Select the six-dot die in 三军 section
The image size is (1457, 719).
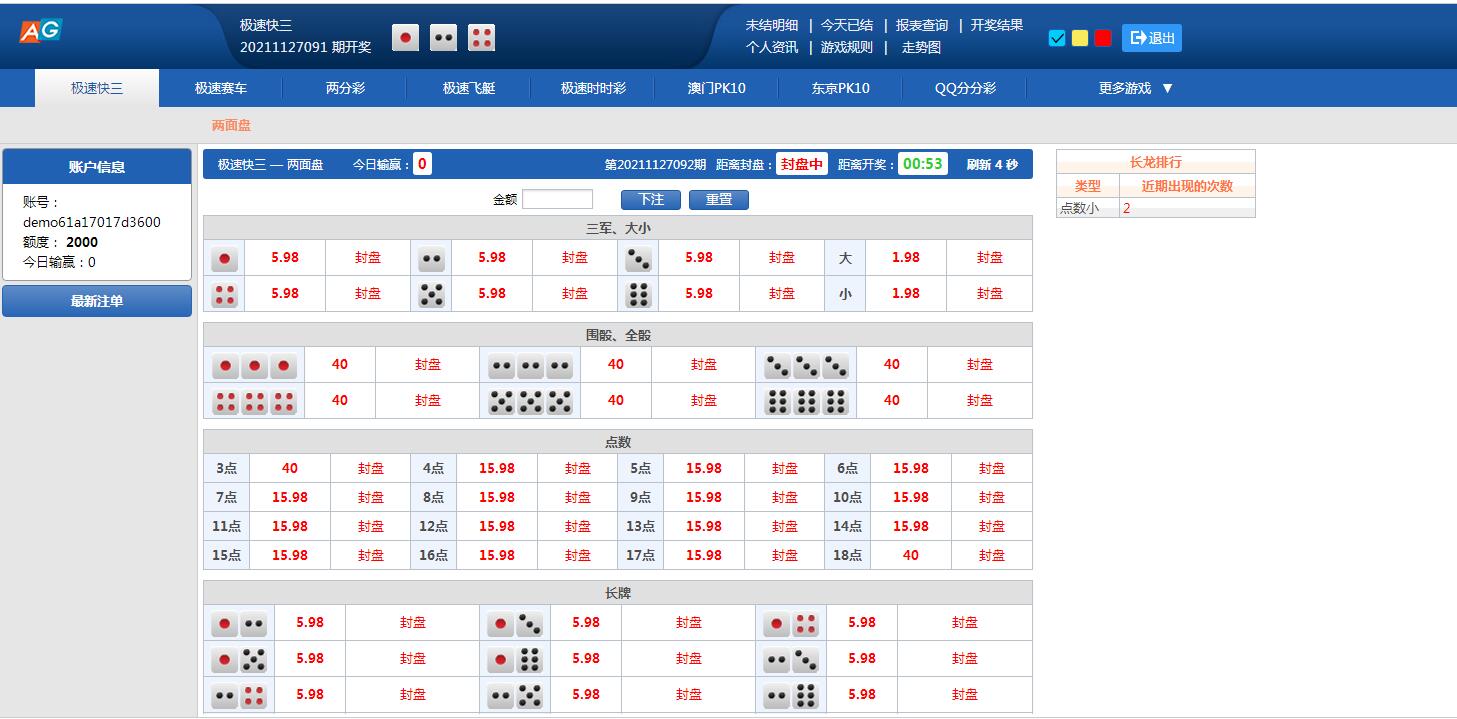638,294
